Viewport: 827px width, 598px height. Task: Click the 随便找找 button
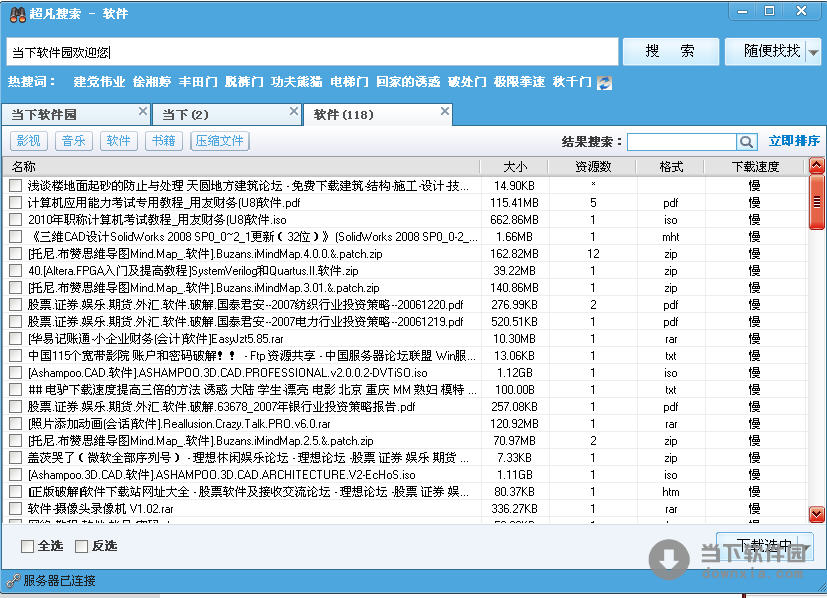click(x=766, y=52)
